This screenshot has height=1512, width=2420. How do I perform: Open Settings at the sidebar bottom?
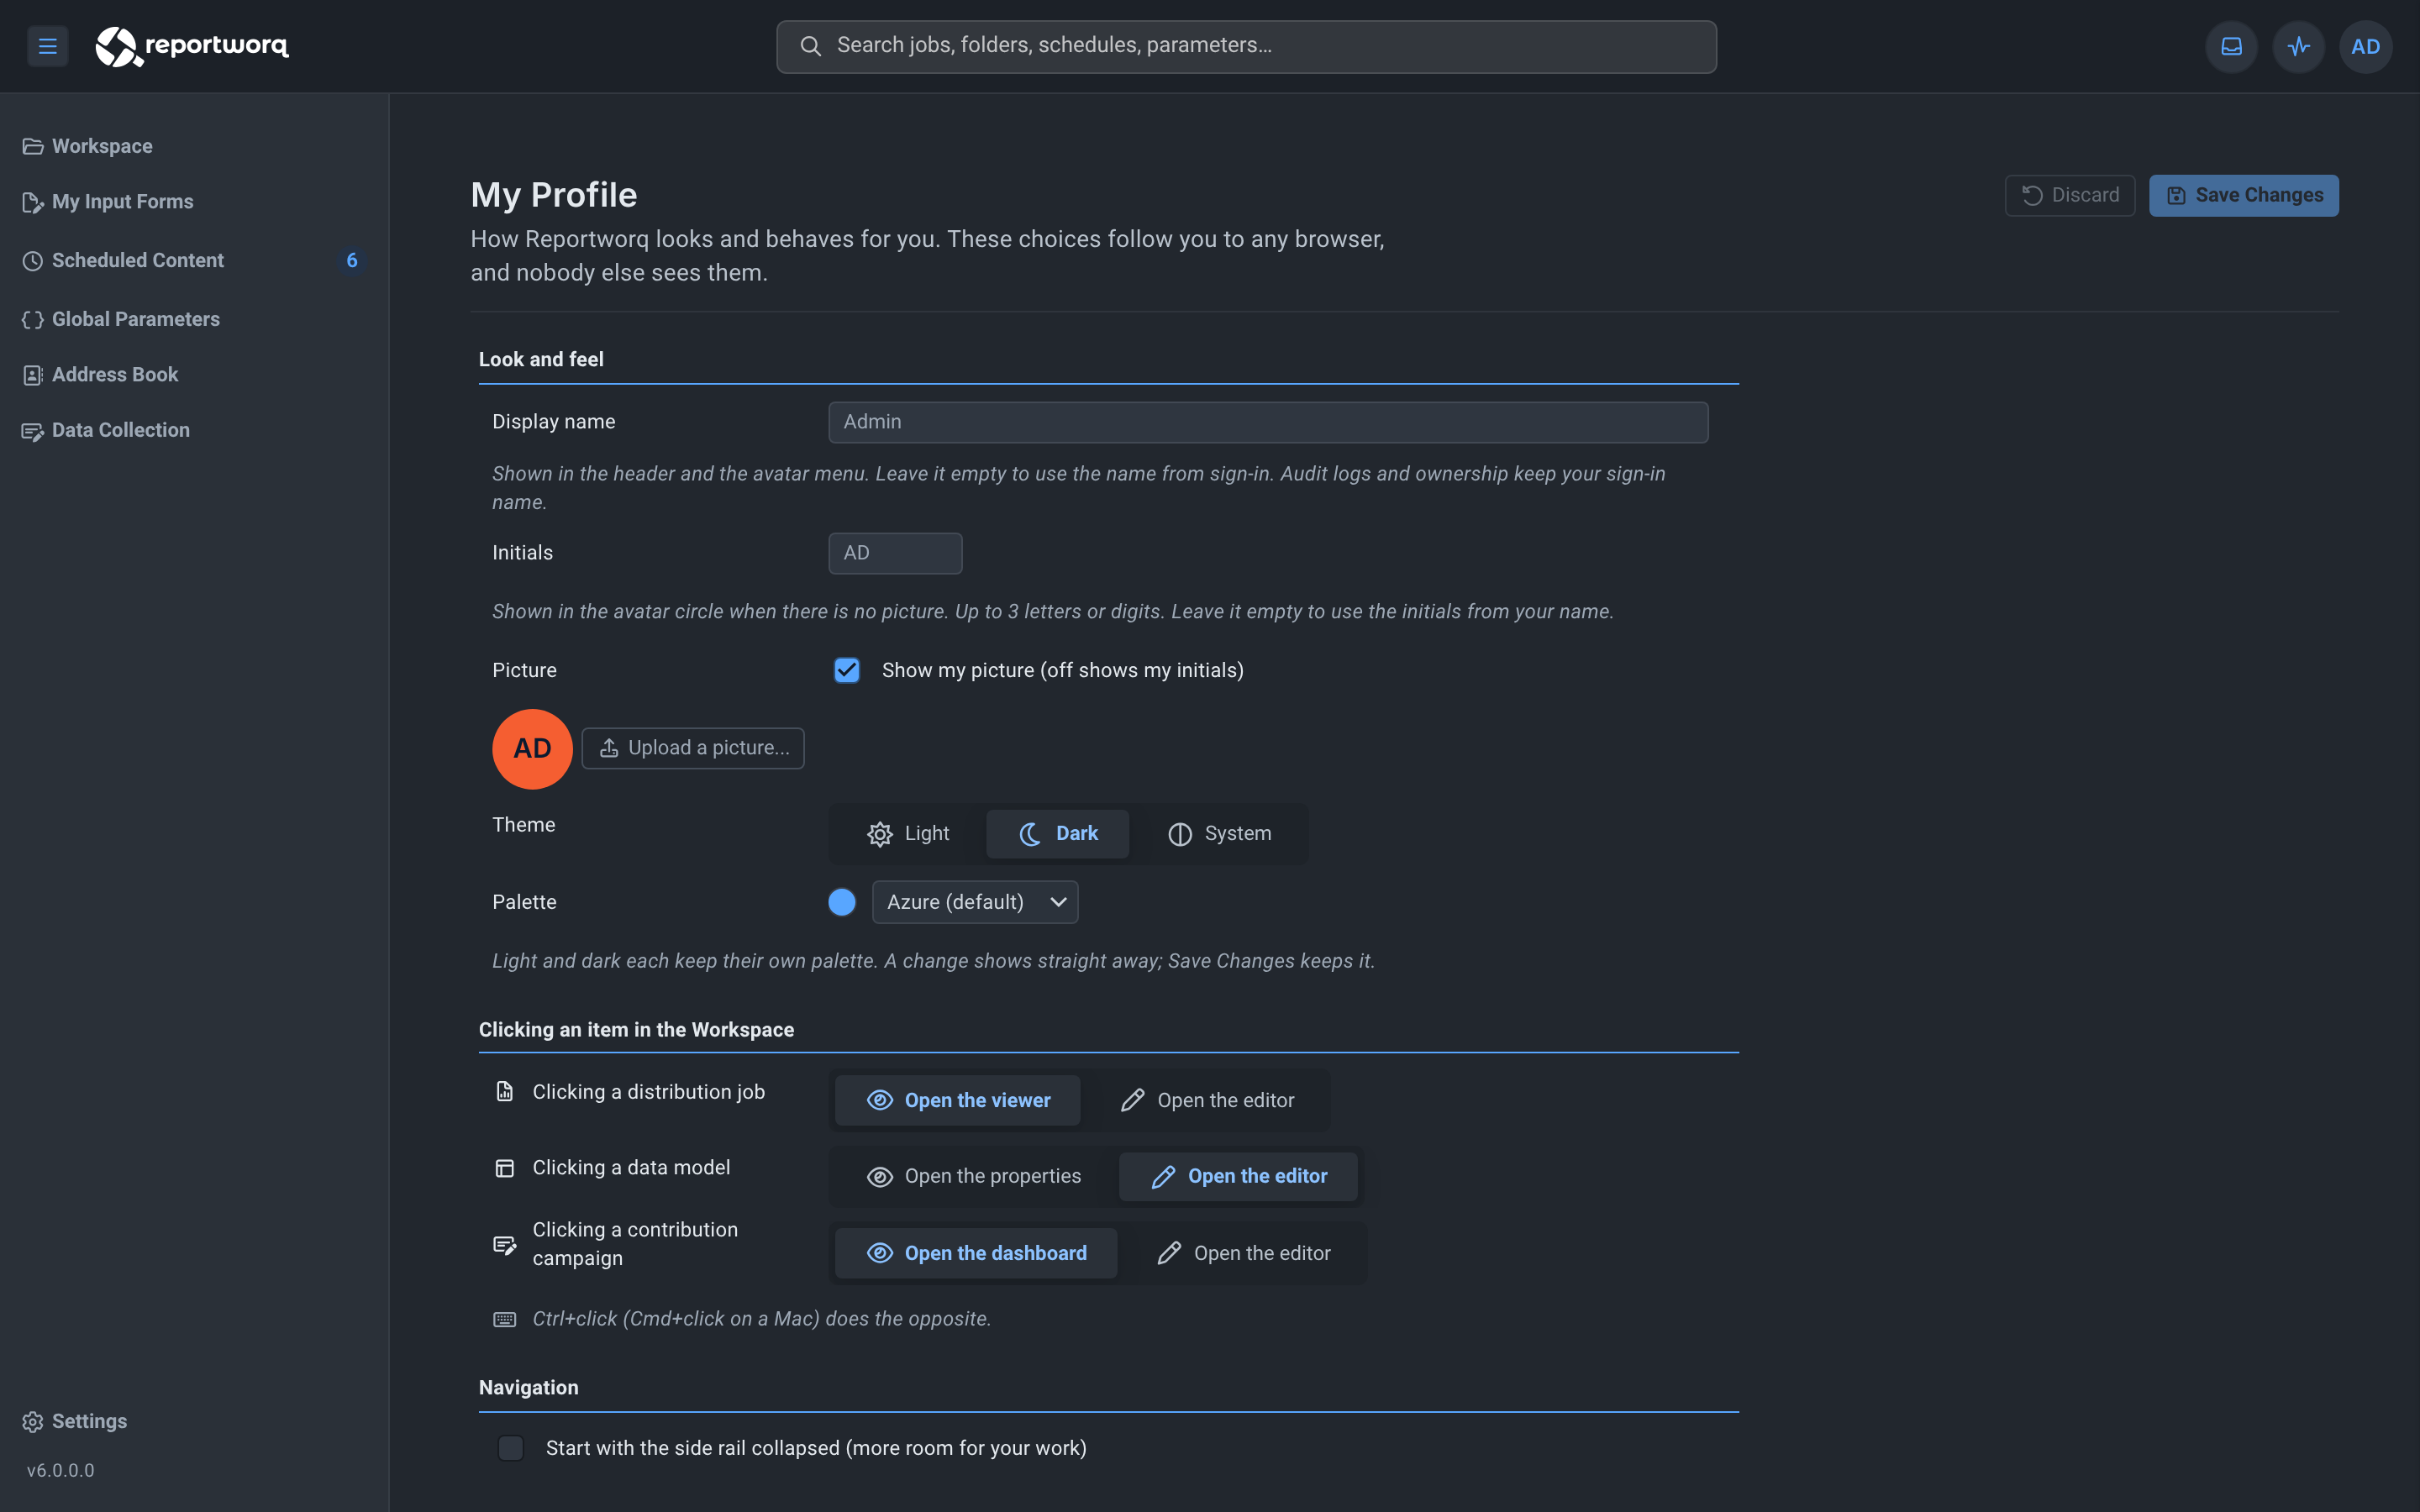[x=194, y=1421]
